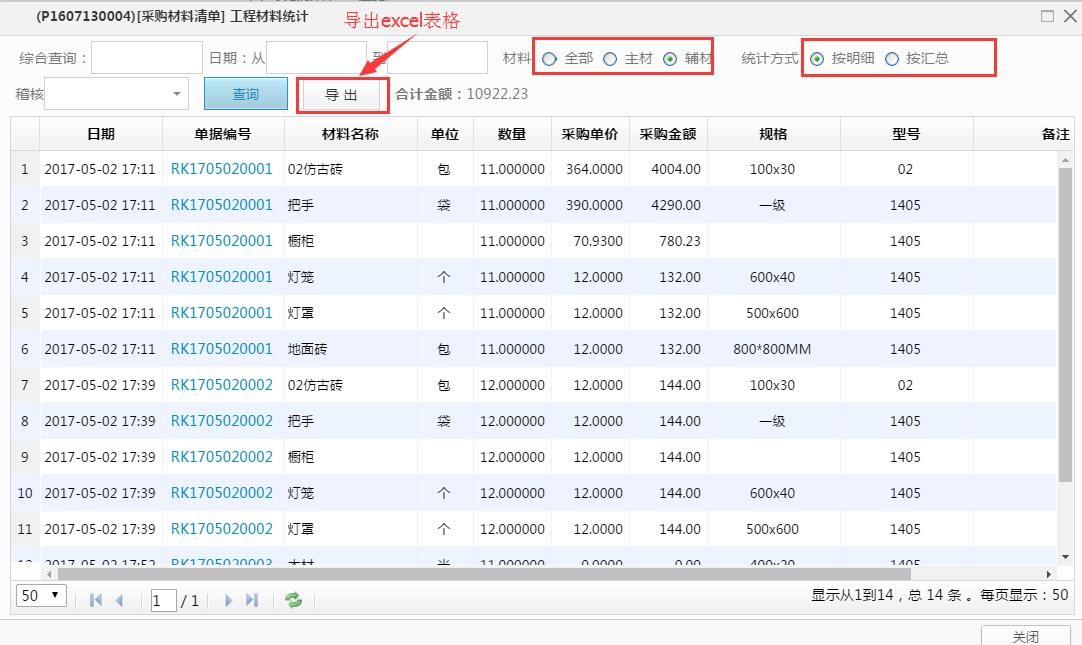
Task: Jump to last page icon
Action: point(252,600)
